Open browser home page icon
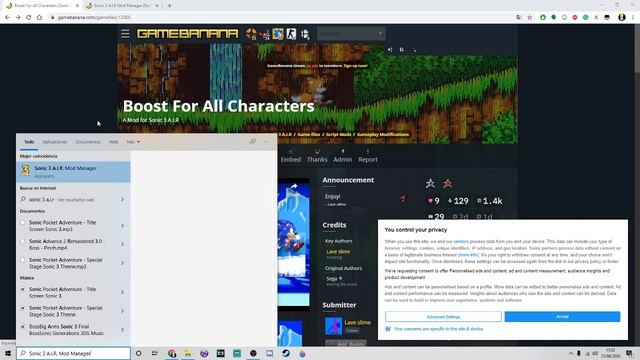 pos(39,18)
